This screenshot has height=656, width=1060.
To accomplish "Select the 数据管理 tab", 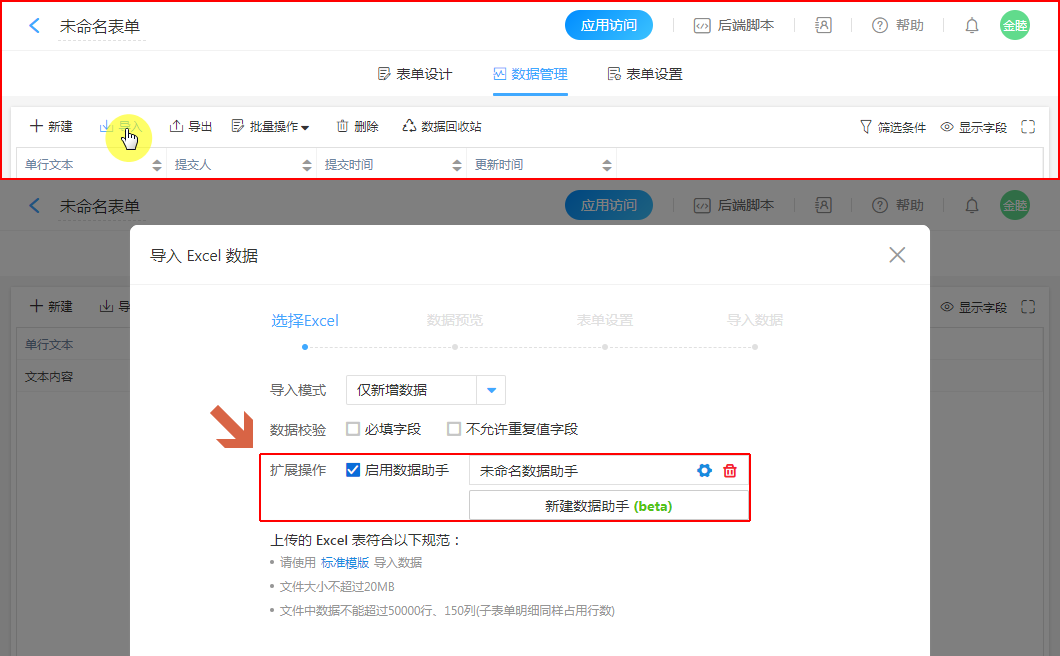I will tap(530, 74).
